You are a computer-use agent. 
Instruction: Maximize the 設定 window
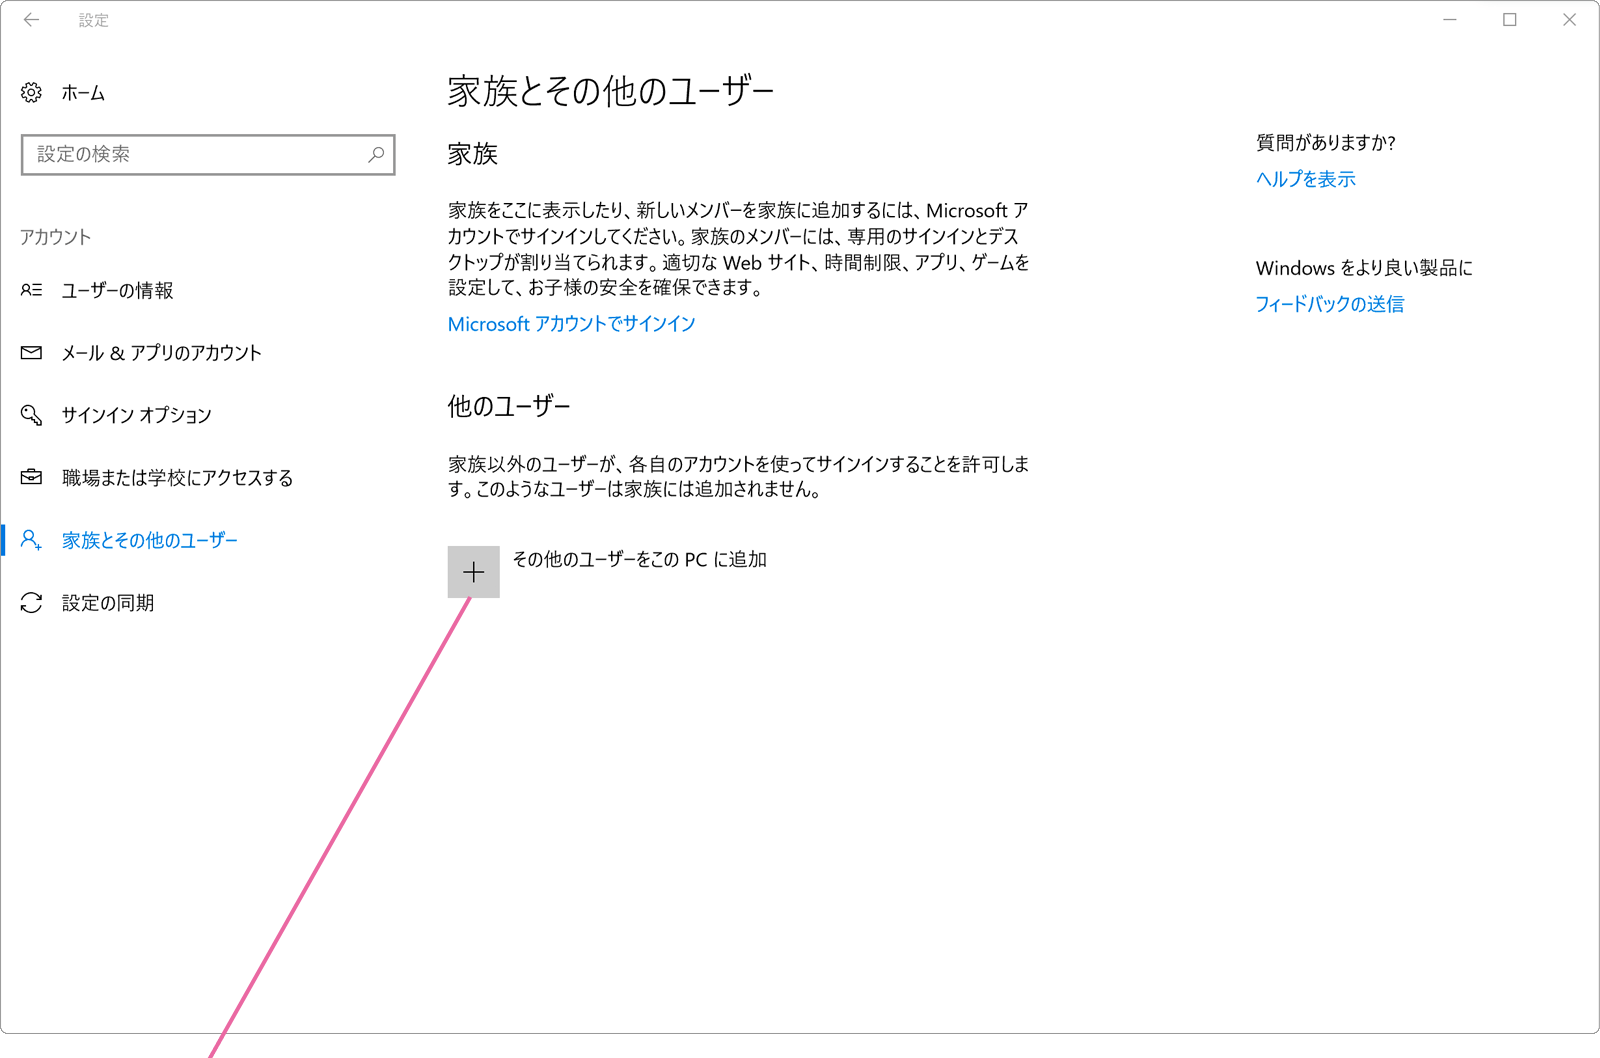coord(1510,19)
